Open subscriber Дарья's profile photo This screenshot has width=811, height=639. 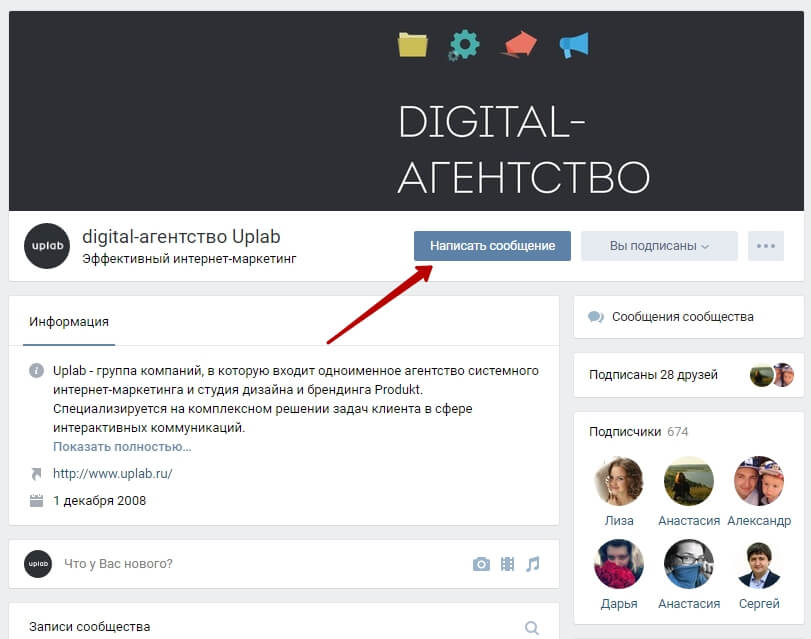point(619,564)
